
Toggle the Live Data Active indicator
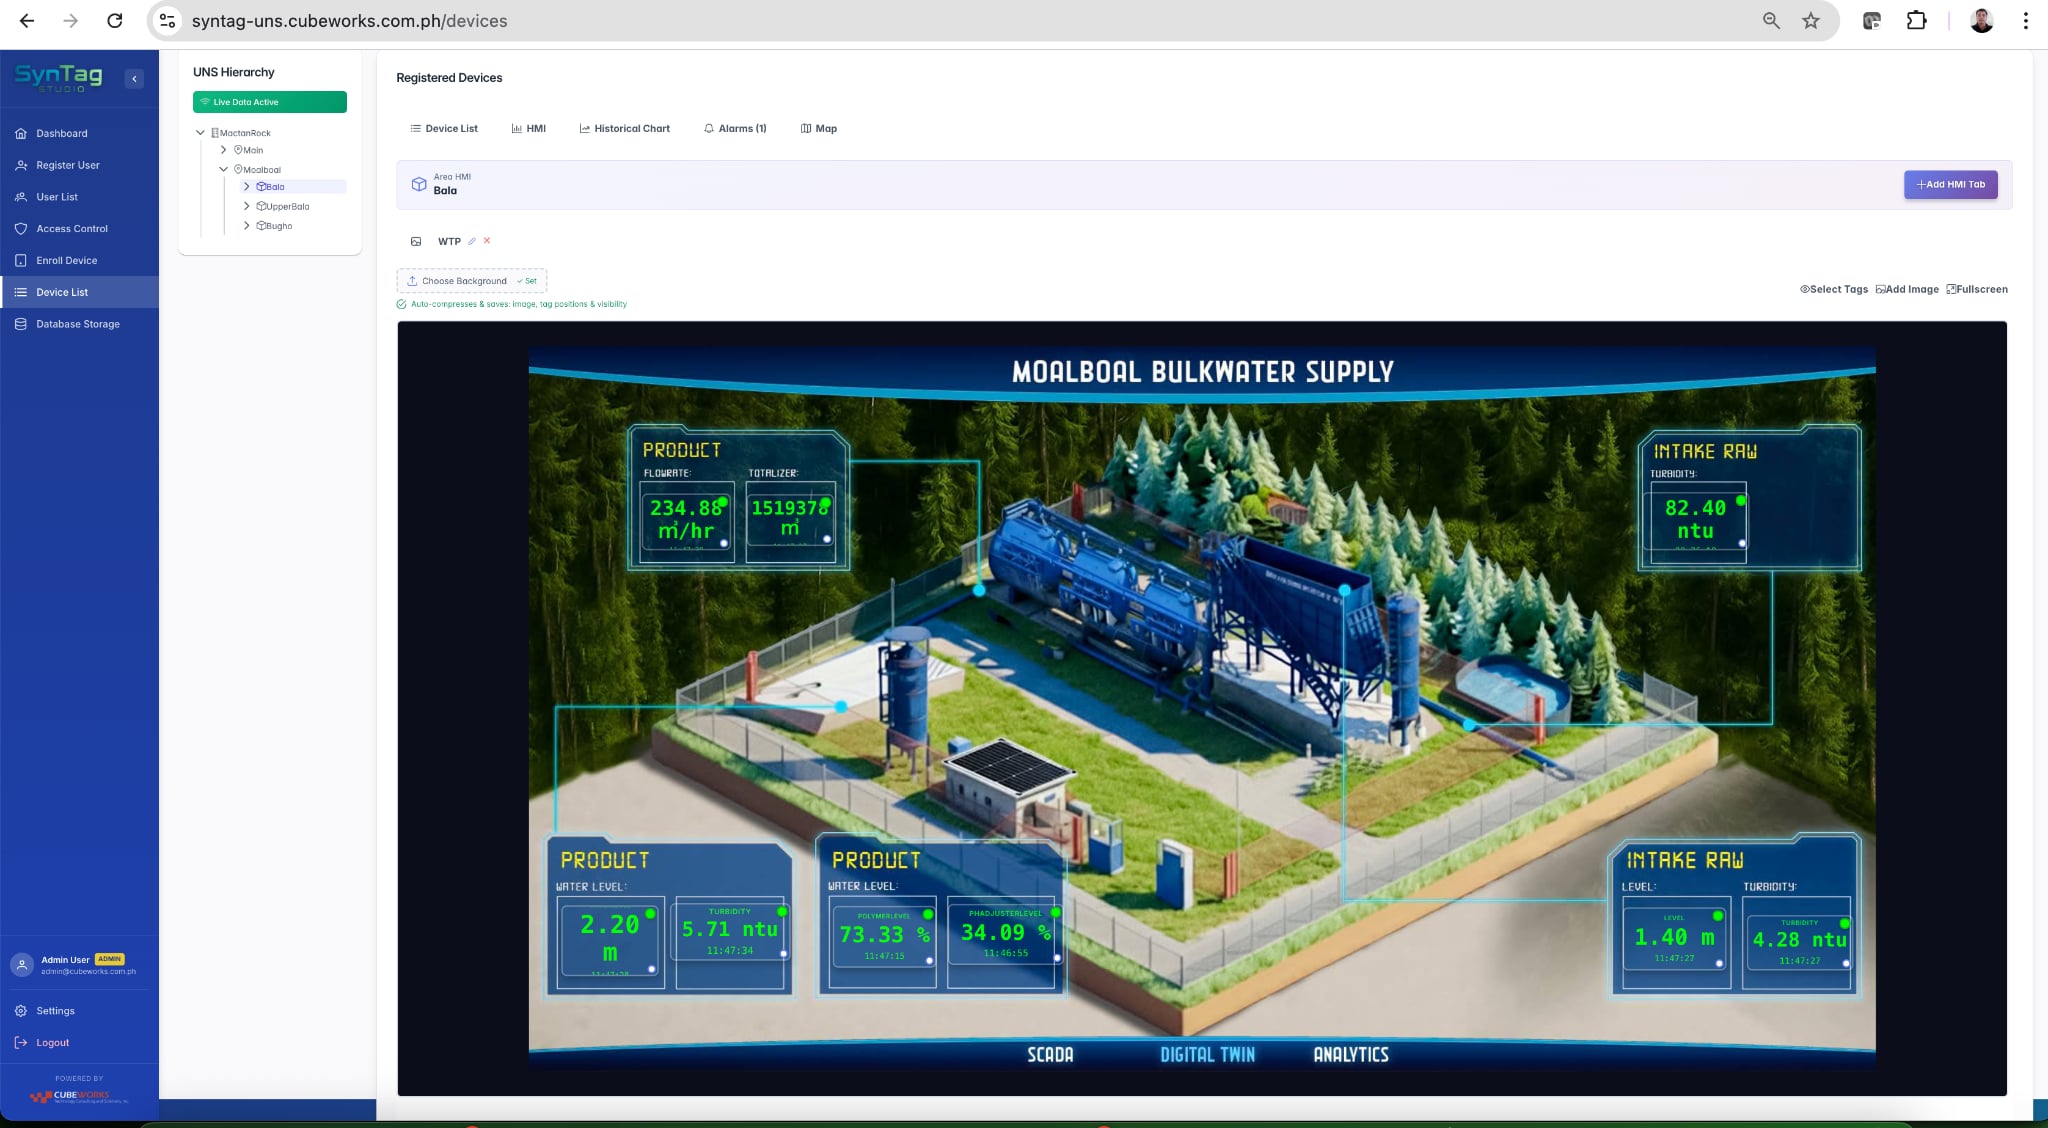click(270, 101)
